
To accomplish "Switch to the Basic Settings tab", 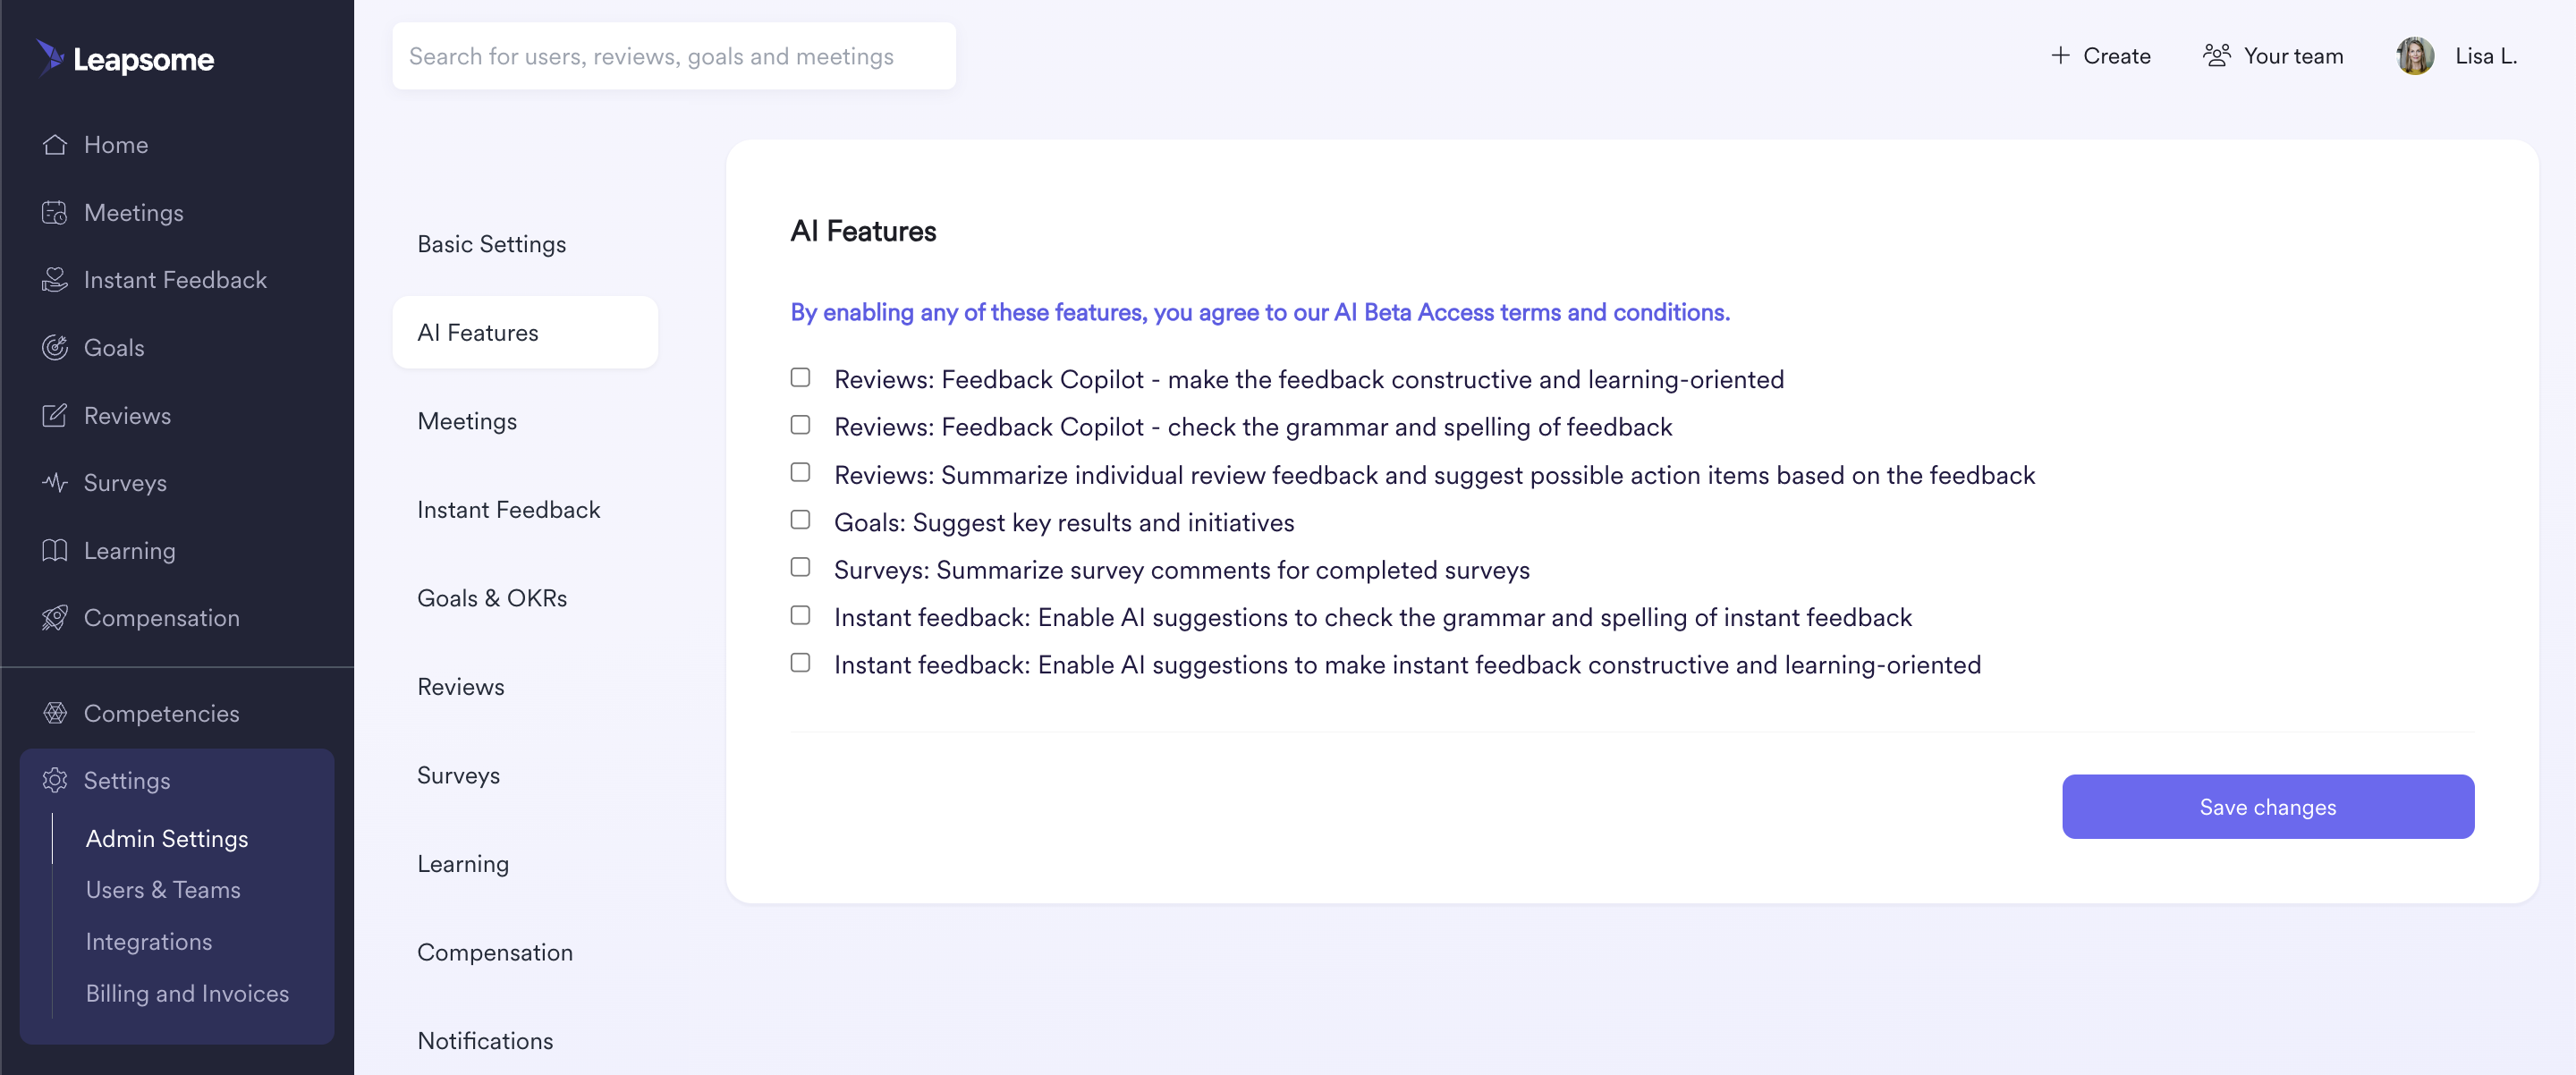I will 491,245.
